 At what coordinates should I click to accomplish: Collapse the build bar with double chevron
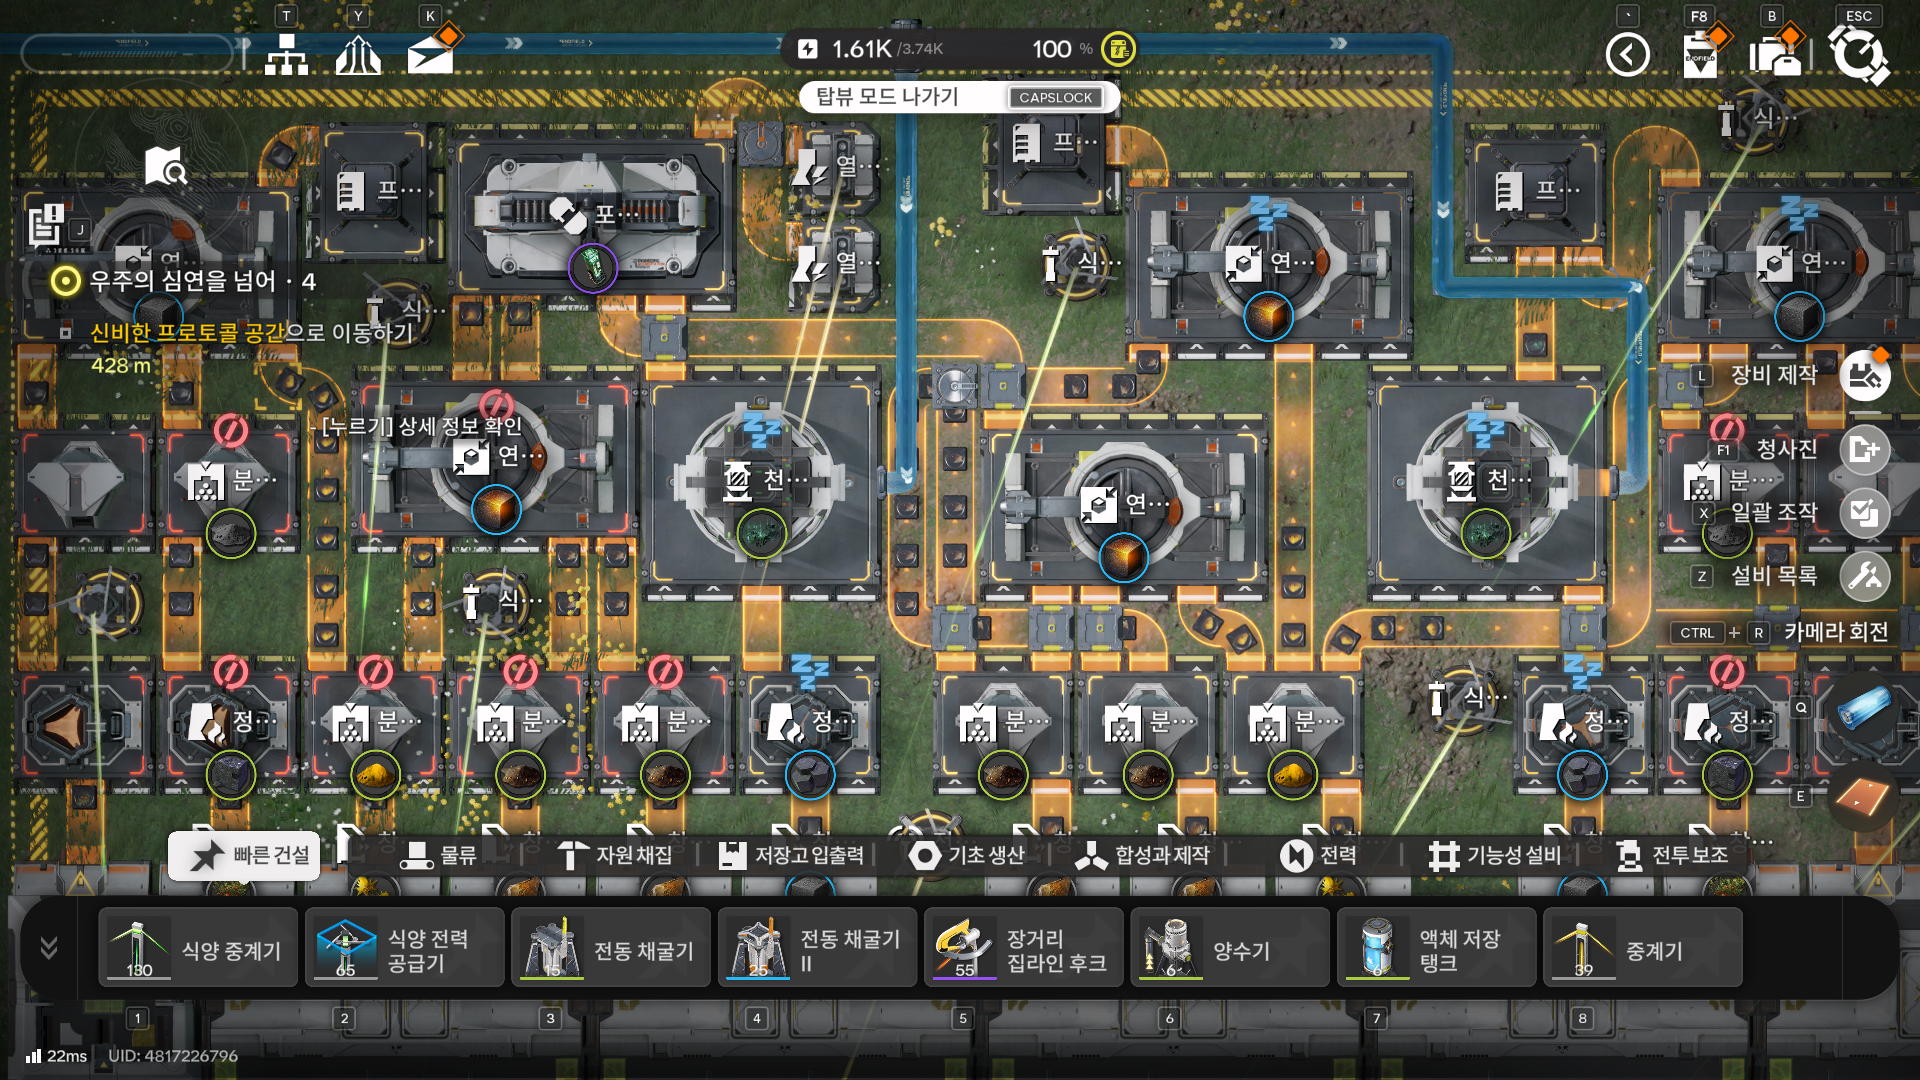tap(48, 947)
